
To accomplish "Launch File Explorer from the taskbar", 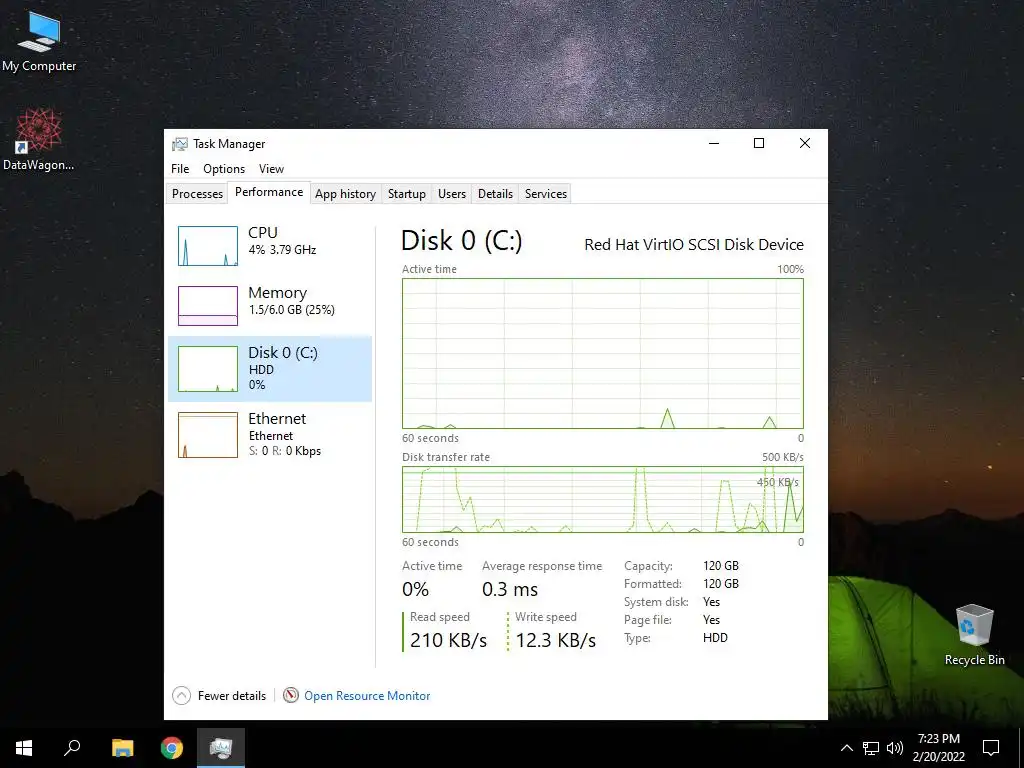I will click(x=122, y=748).
